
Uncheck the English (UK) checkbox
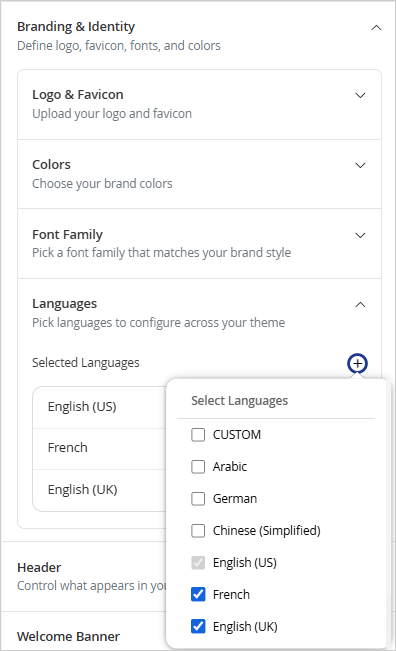198,627
